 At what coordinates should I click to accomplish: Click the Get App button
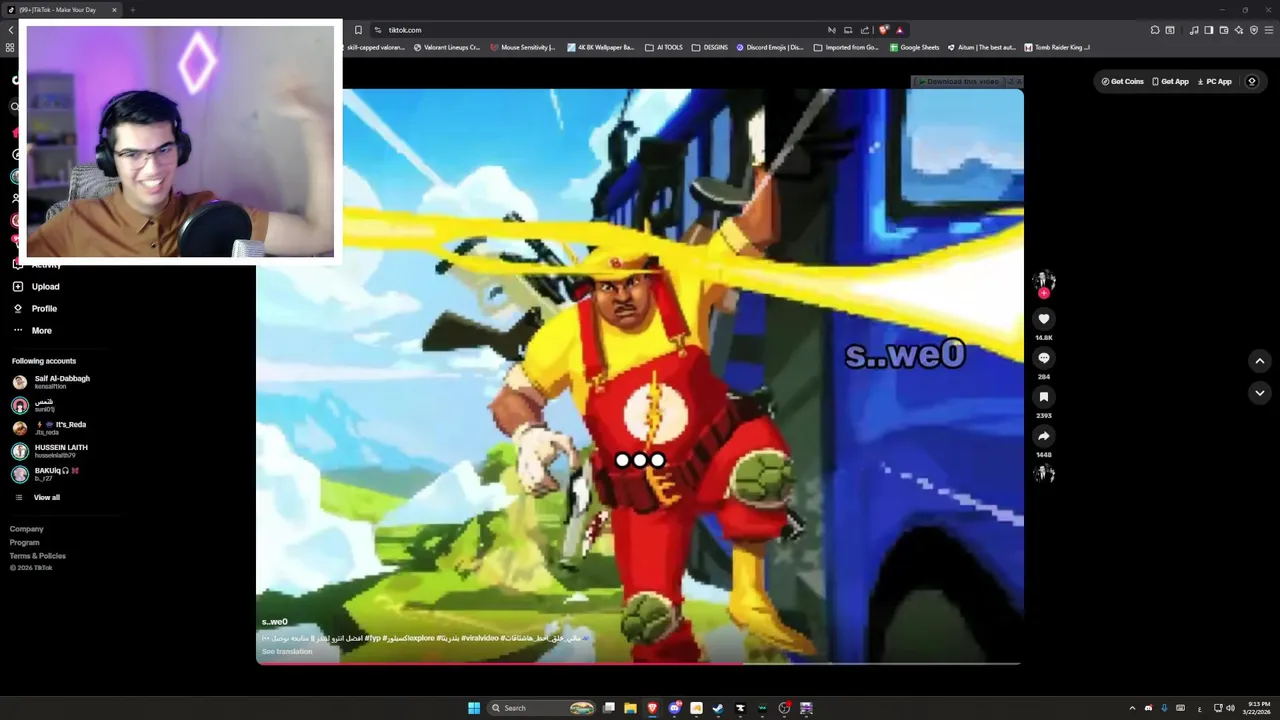coord(1170,81)
